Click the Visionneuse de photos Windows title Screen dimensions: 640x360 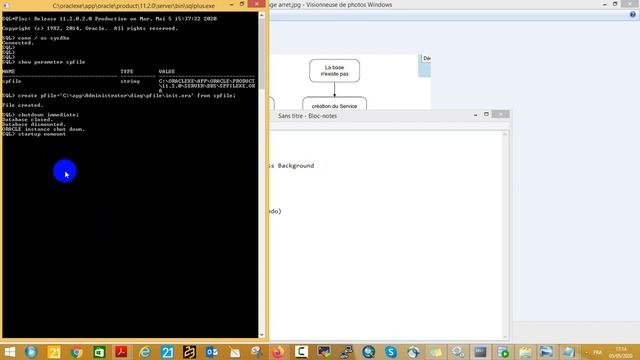pos(331,5)
